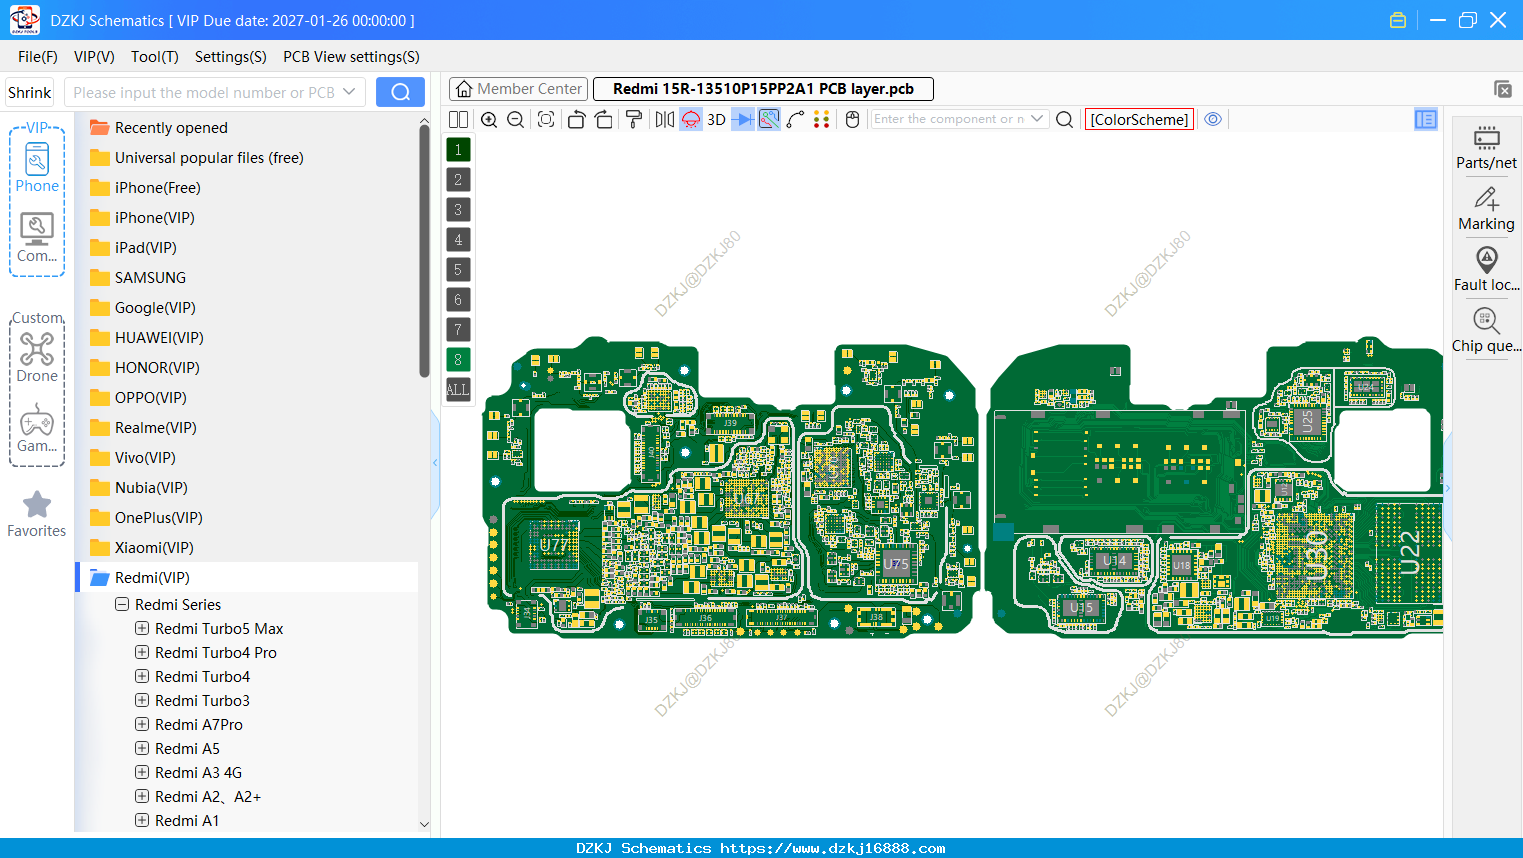Toggle the eye visibility icon
The height and width of the screenshot is (858, 1523).
pyautogui.click(x=1213, y=119)
